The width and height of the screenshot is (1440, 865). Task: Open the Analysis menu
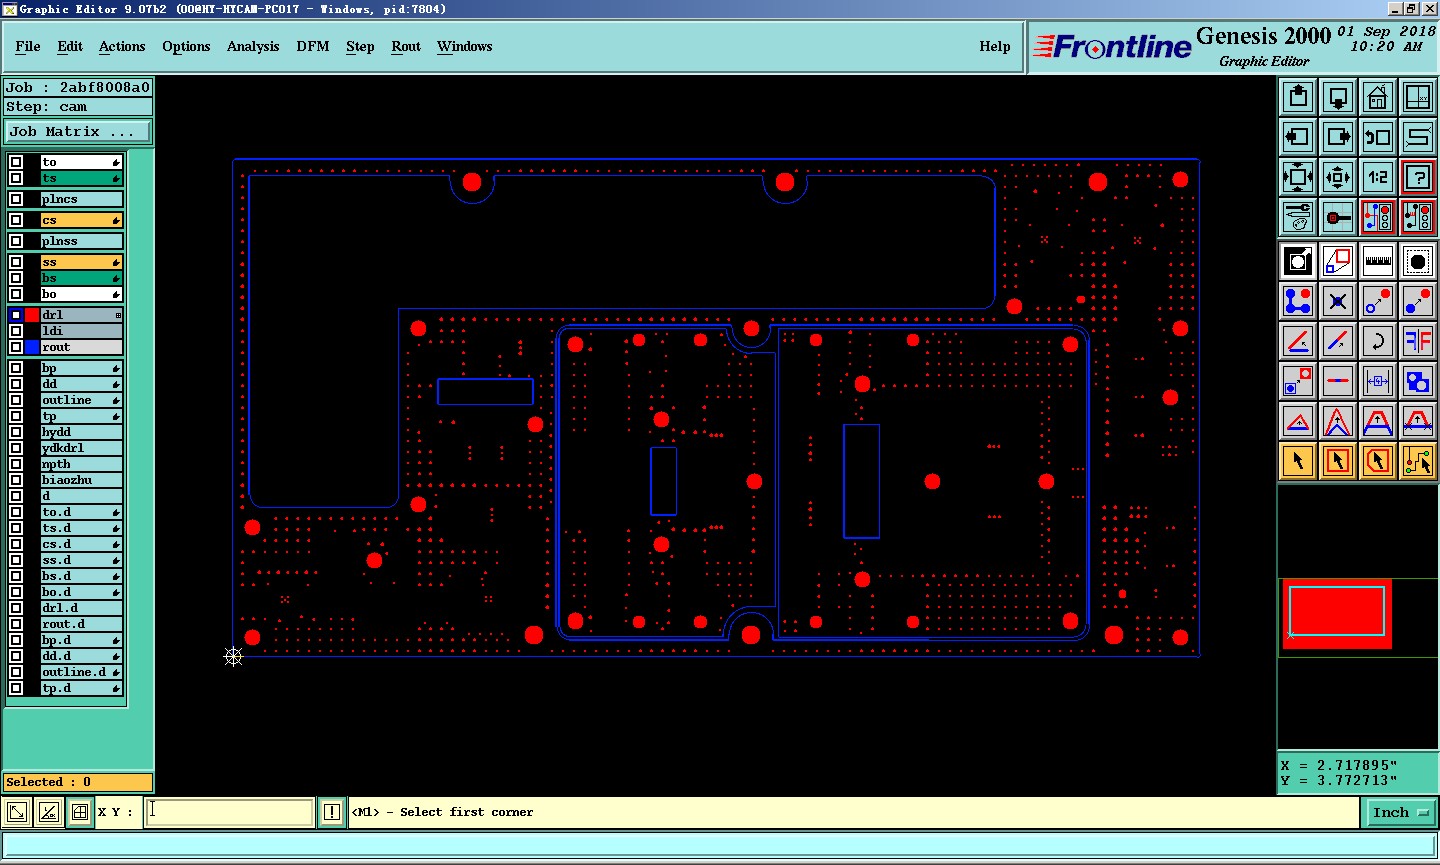pos(253,46)
